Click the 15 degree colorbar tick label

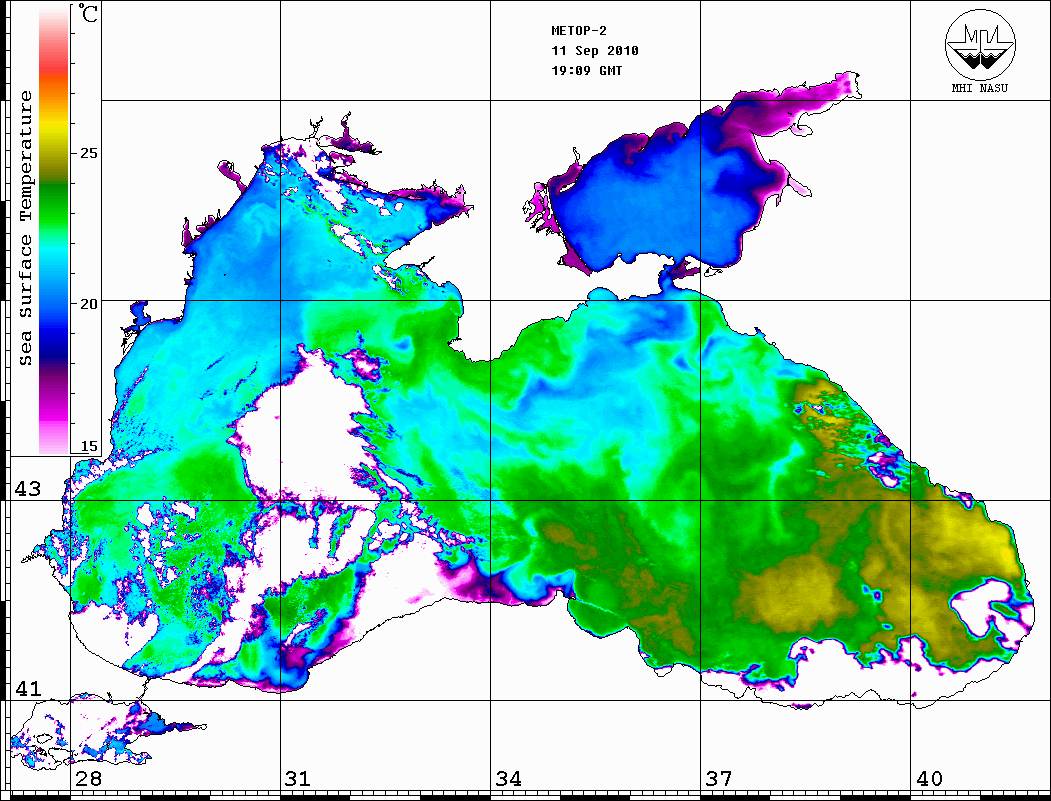88,446
